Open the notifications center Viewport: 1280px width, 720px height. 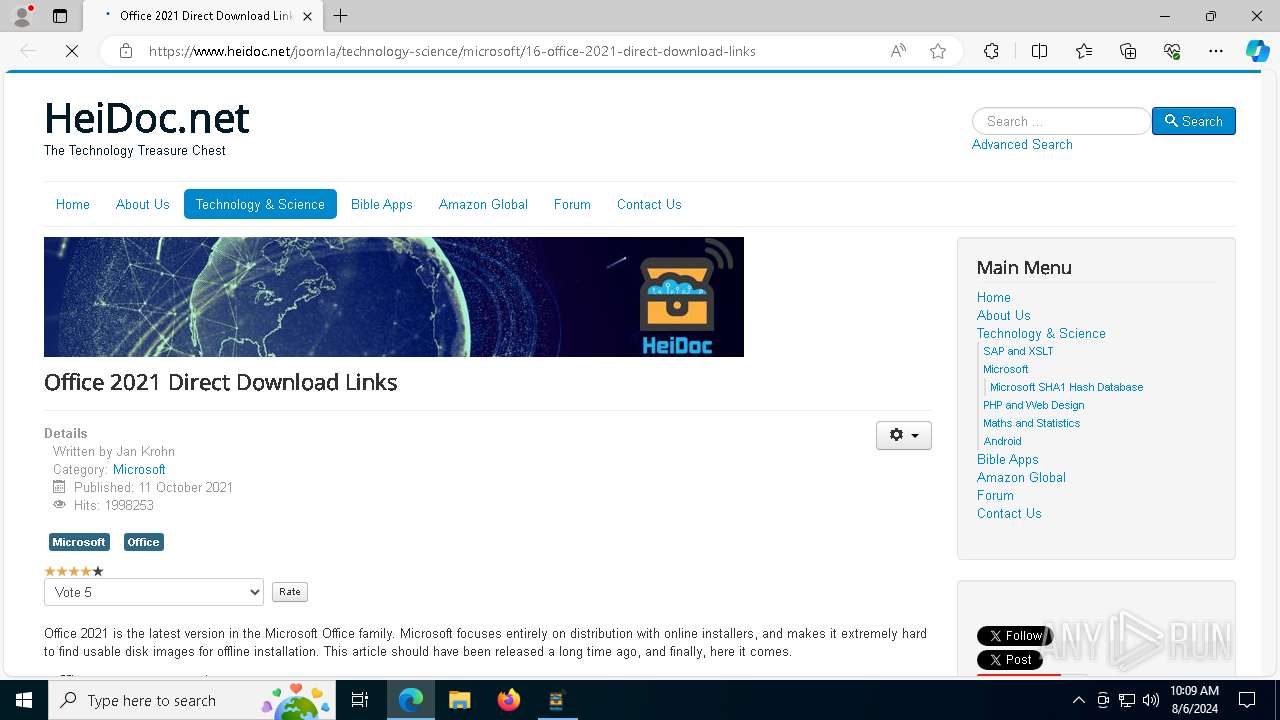tap(1247, 700)
